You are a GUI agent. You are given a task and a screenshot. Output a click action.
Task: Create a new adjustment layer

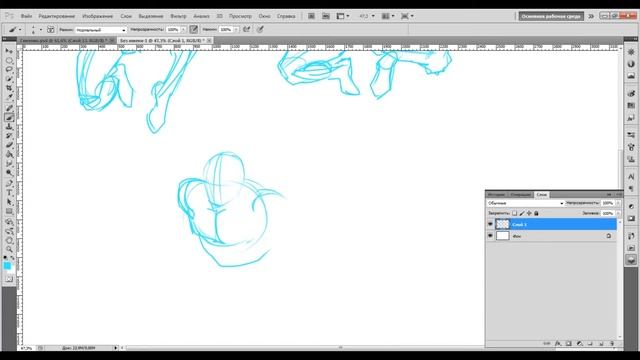click(580, 344)
